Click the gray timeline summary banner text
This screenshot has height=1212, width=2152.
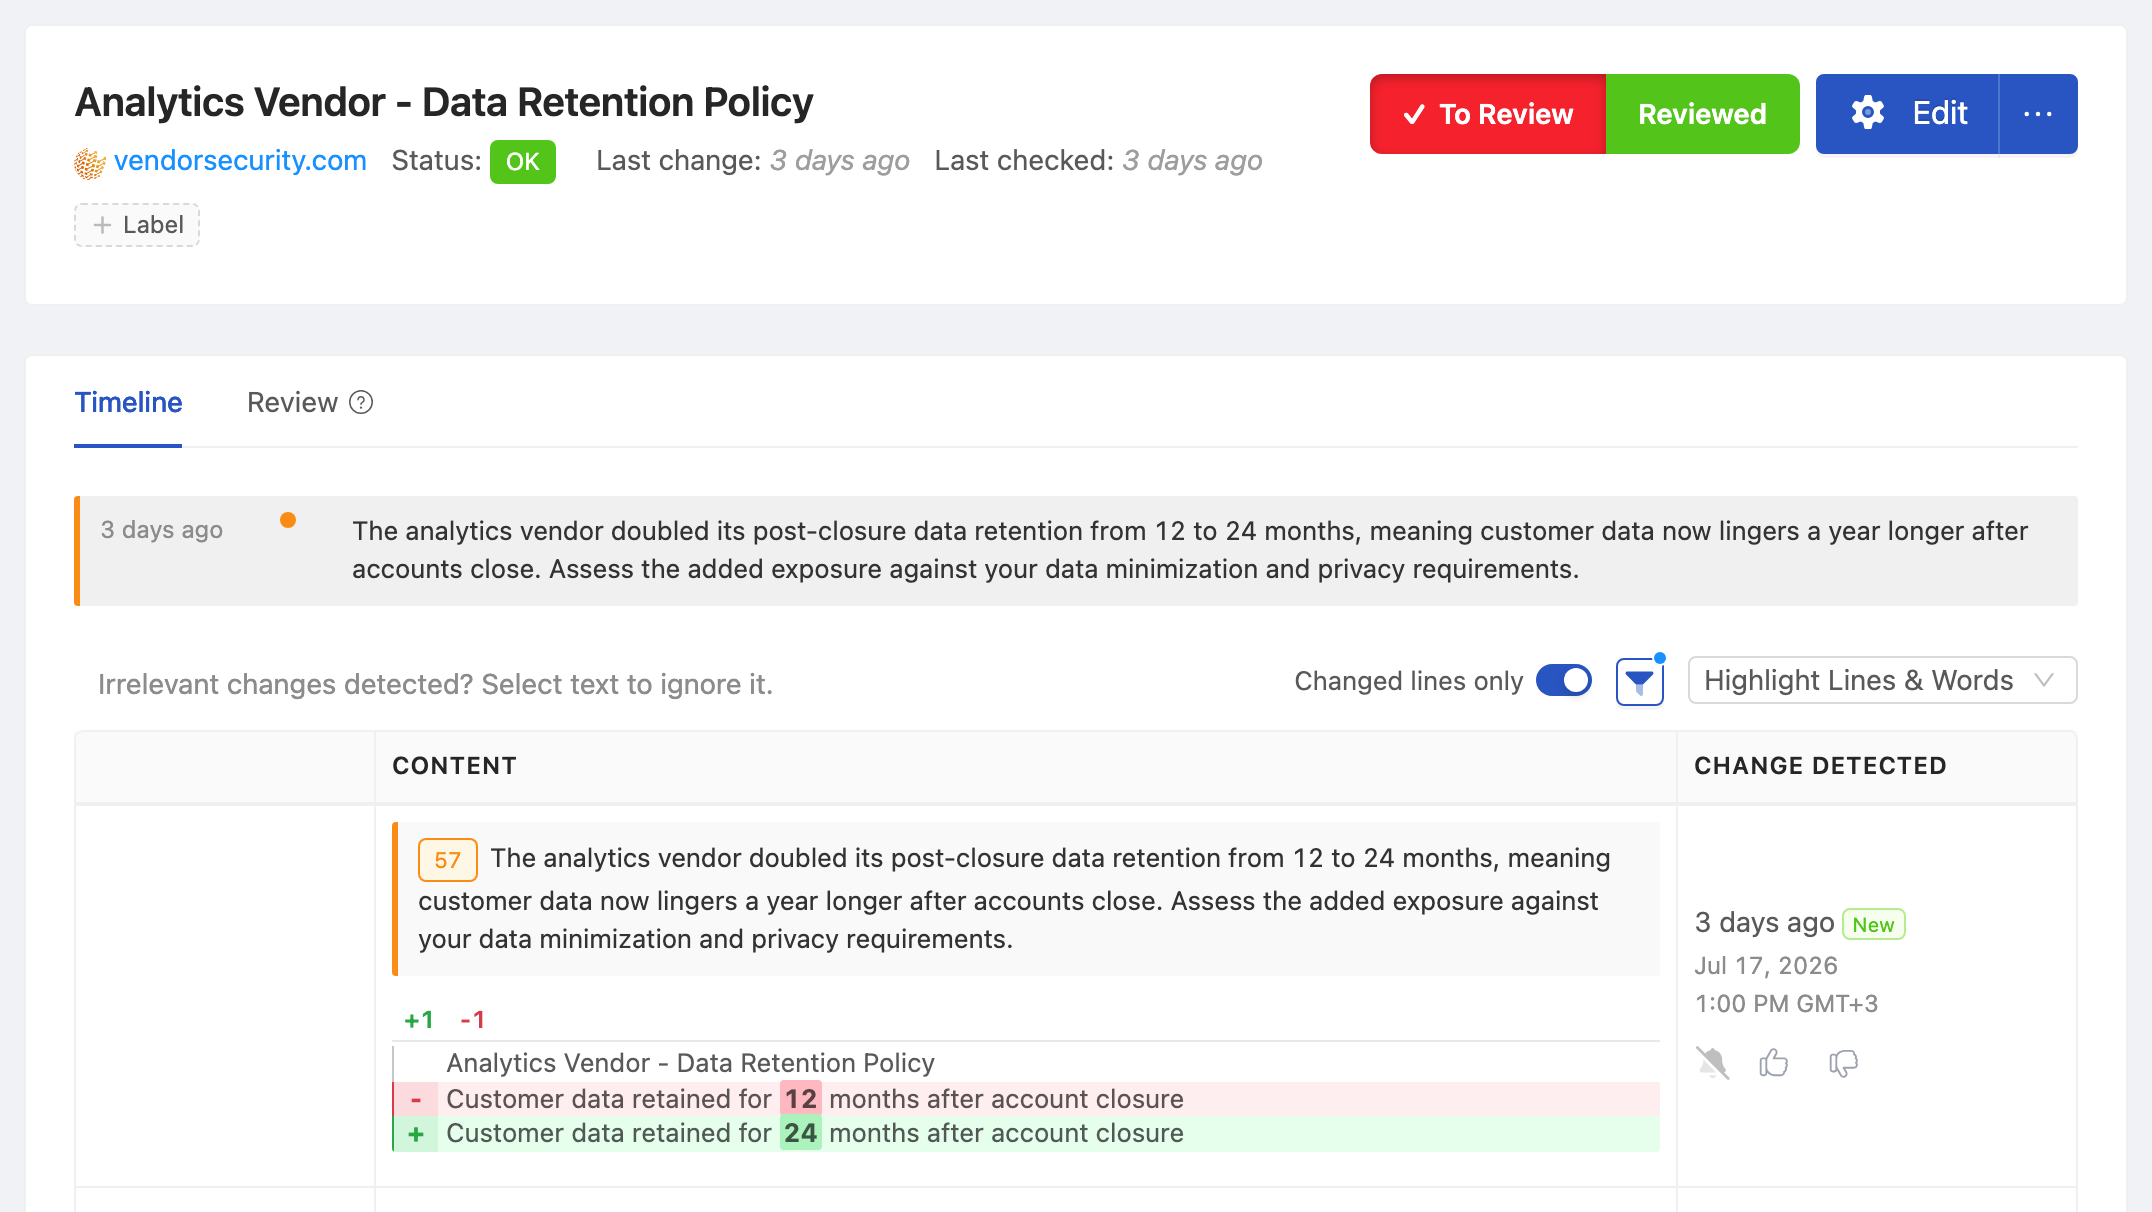coord(1190,550)
